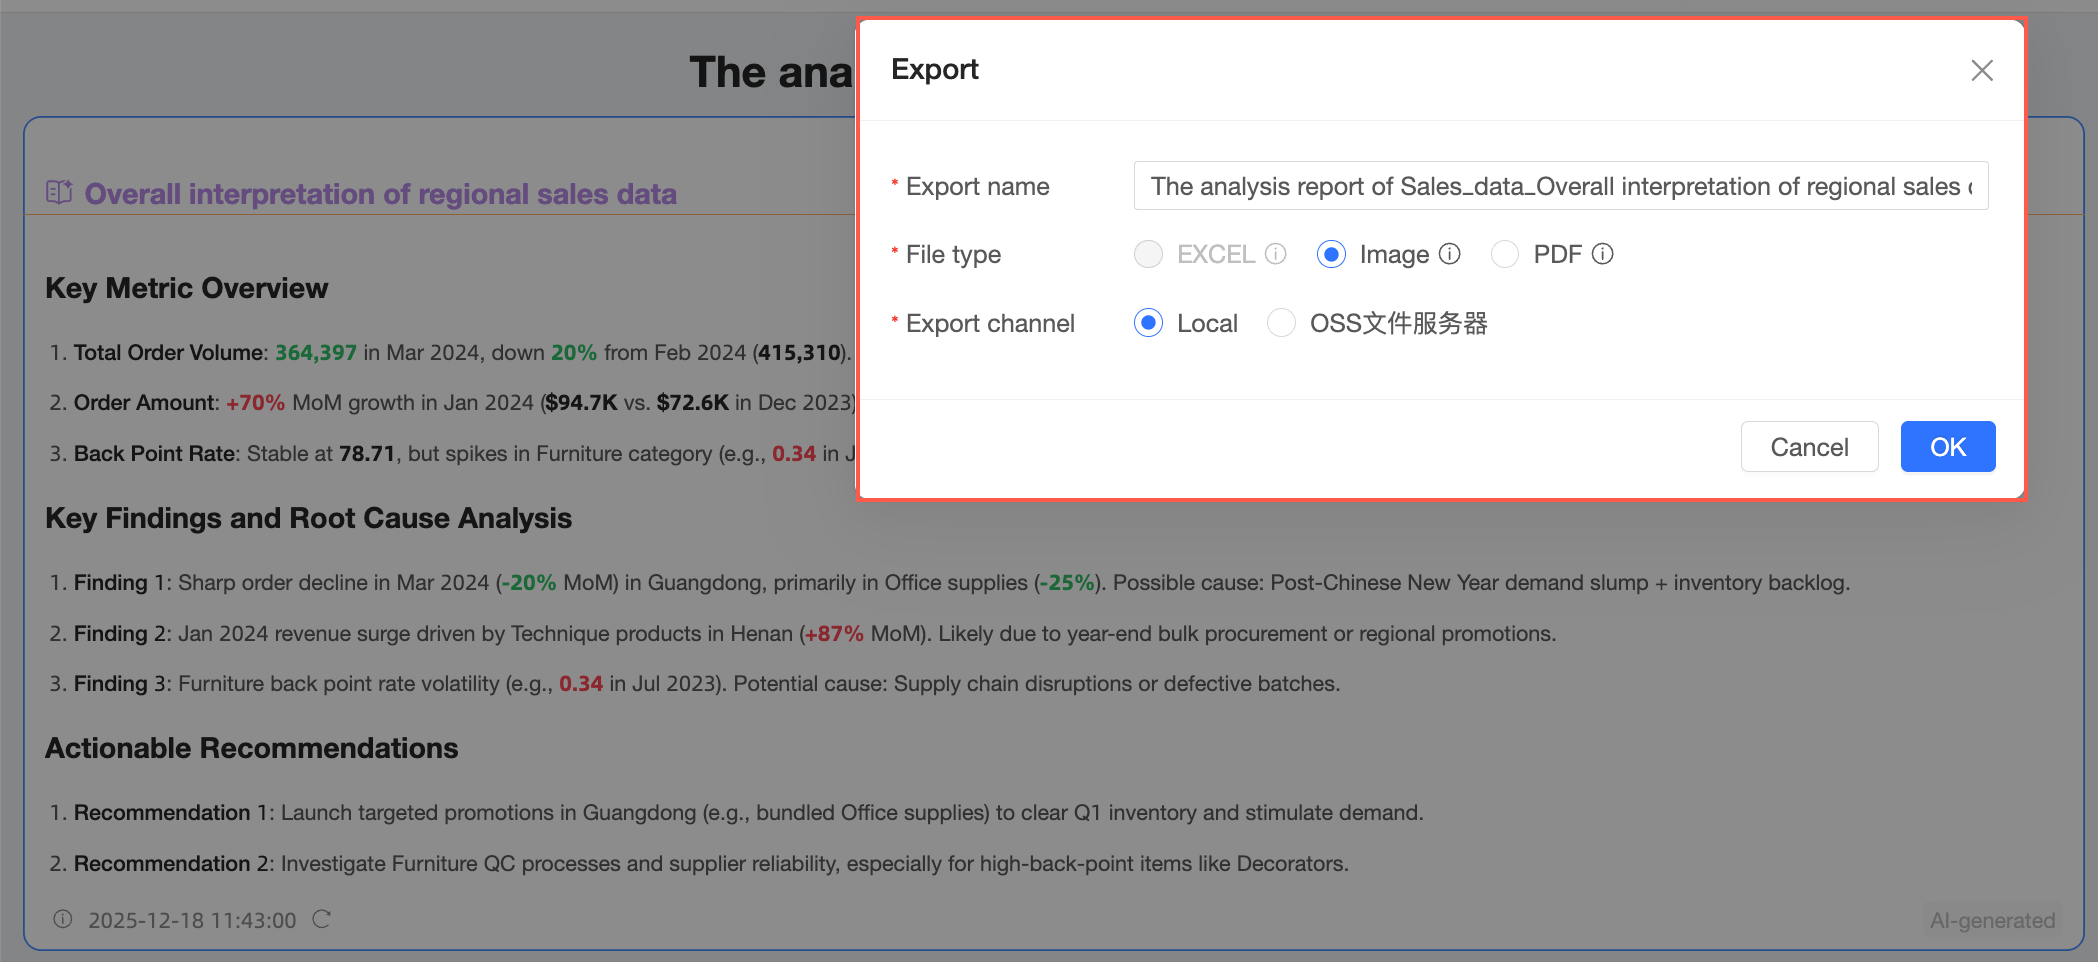Screen dimensions: 2098x962
Task: Click the '364,397' order volume value
Action: click(316, 352)
